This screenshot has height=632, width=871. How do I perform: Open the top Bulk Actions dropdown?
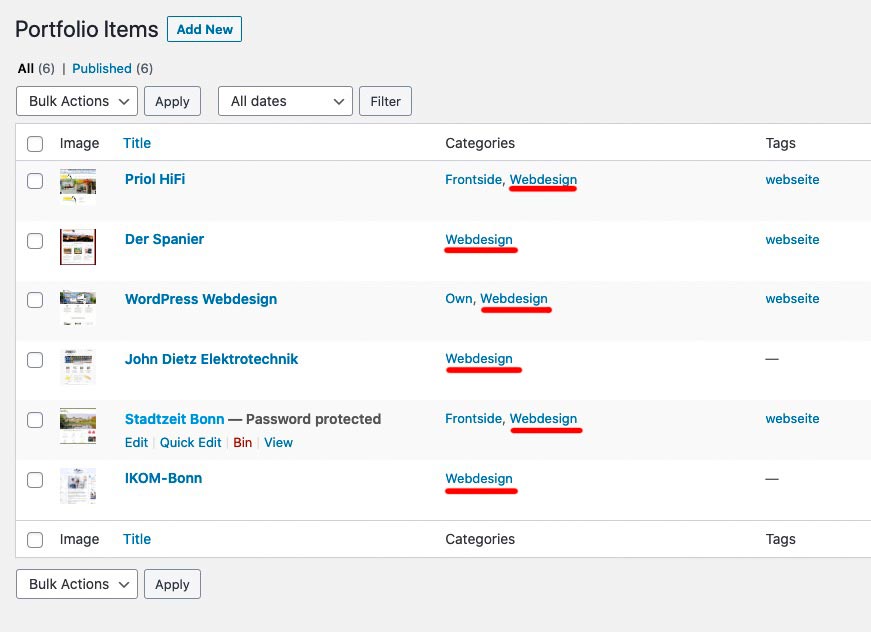tap(77, 101)
